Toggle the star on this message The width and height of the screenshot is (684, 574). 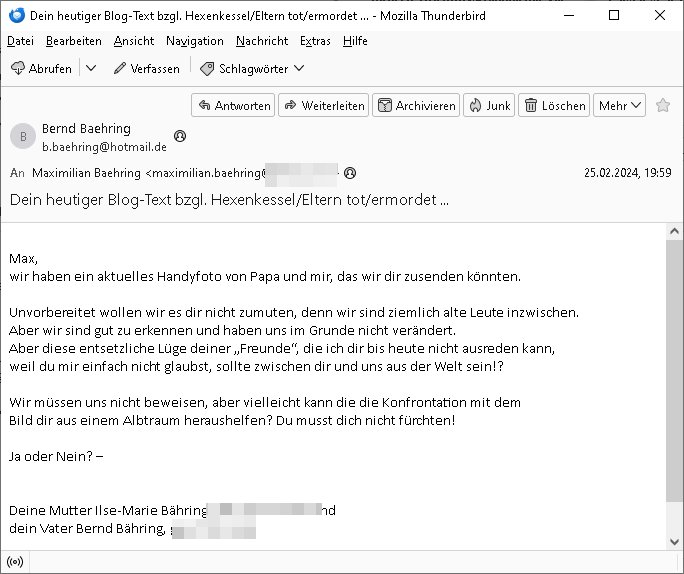point(664,105)
